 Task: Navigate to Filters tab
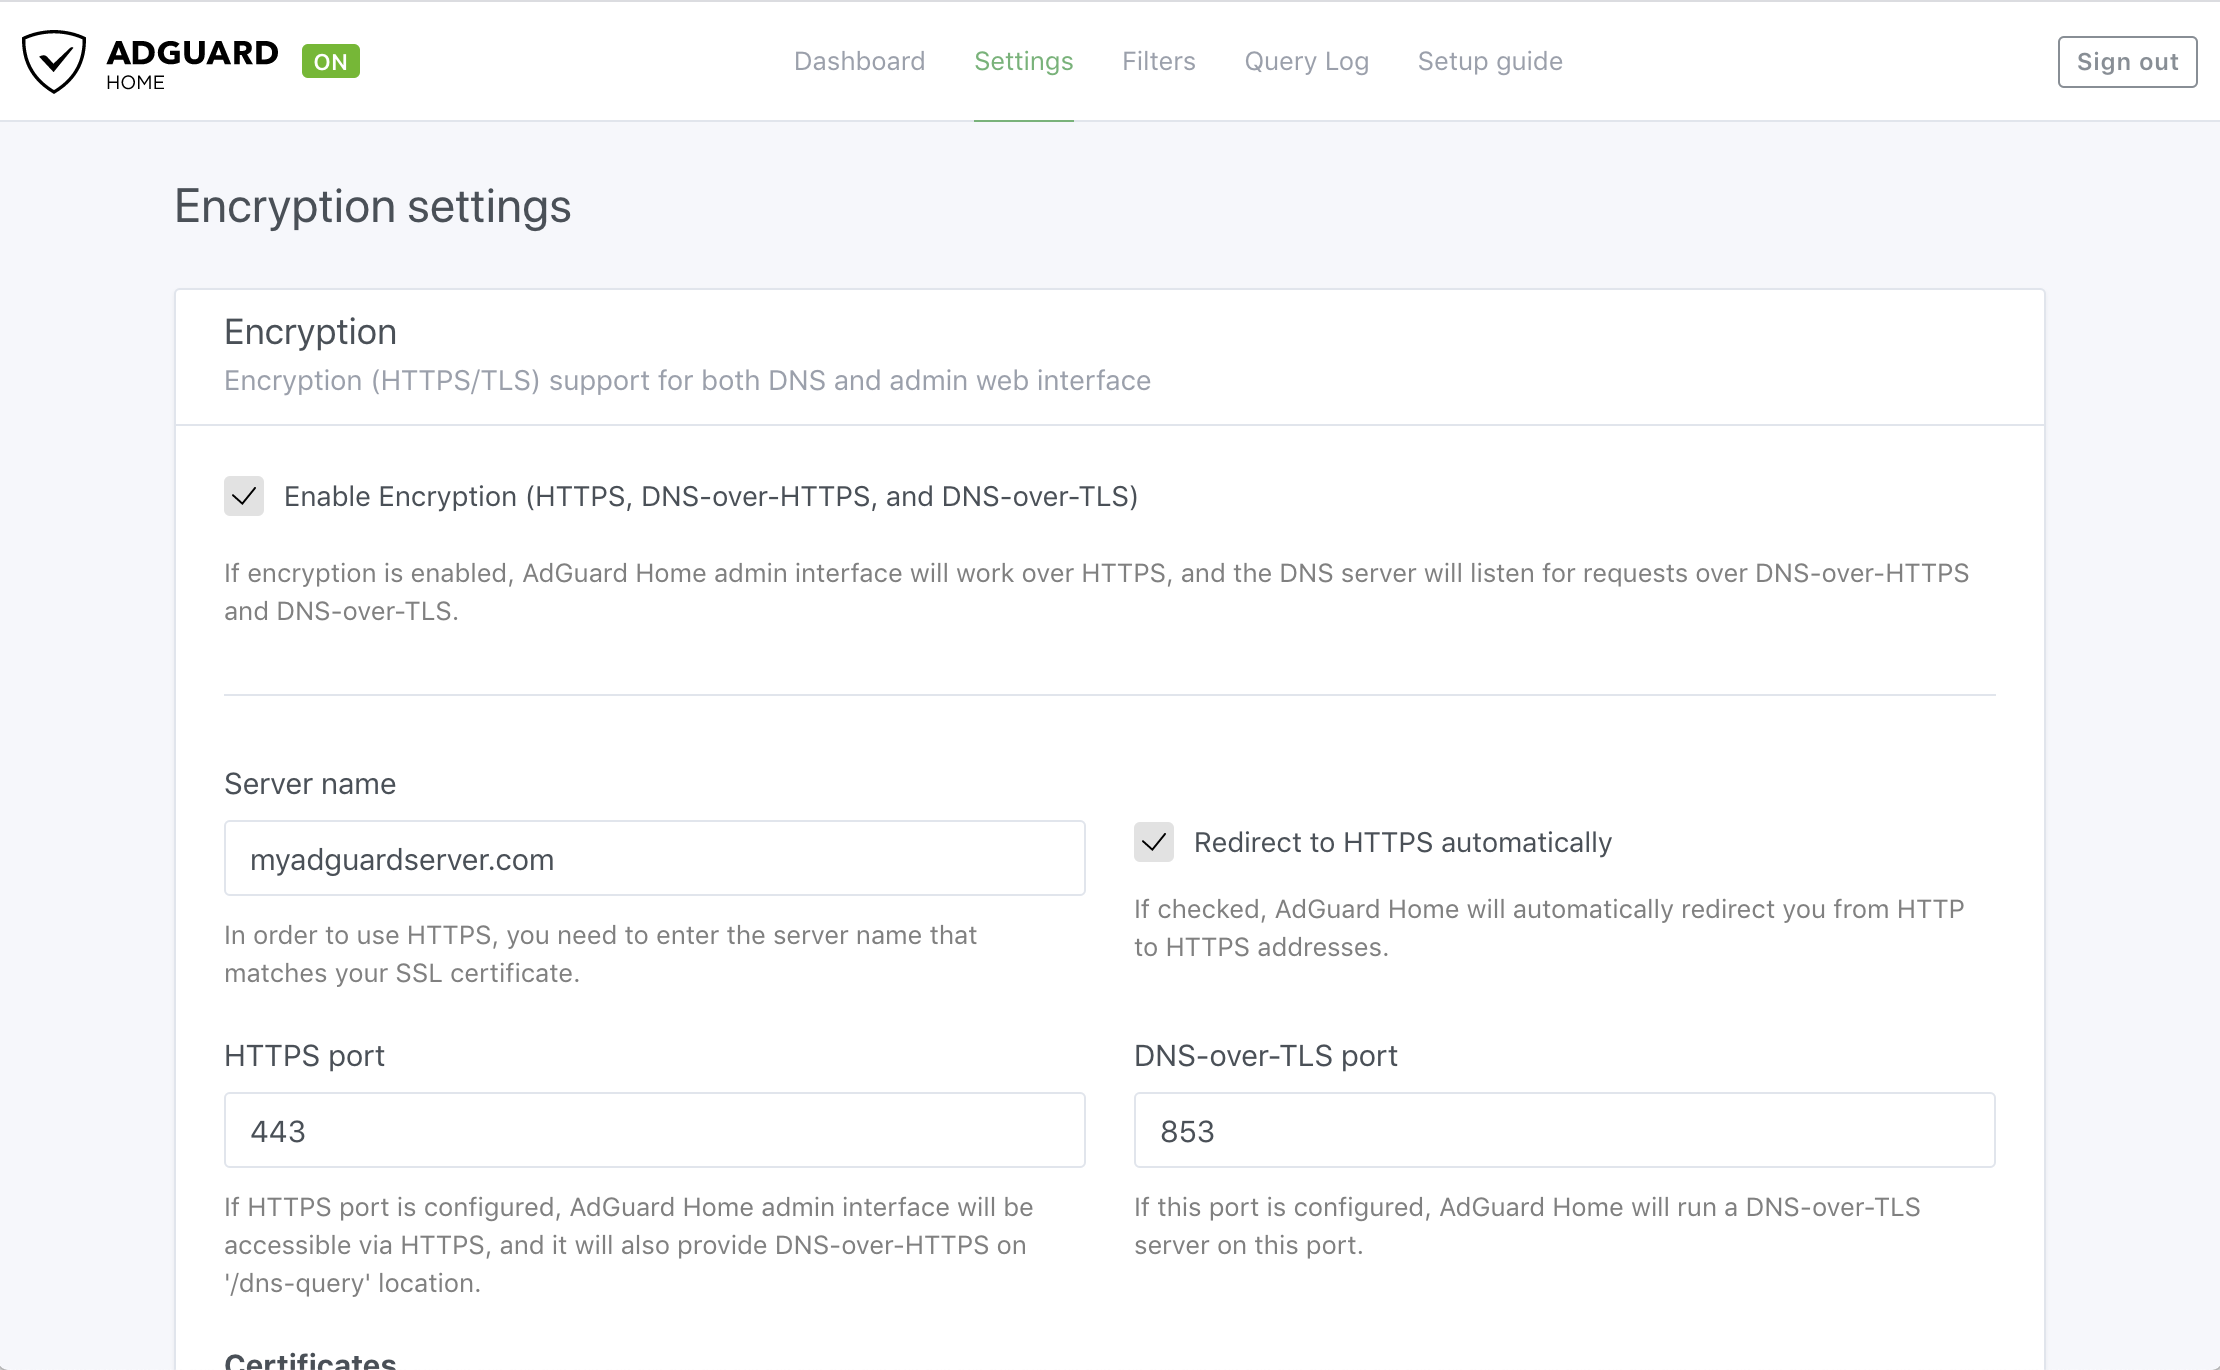[x=1159, y=60]
